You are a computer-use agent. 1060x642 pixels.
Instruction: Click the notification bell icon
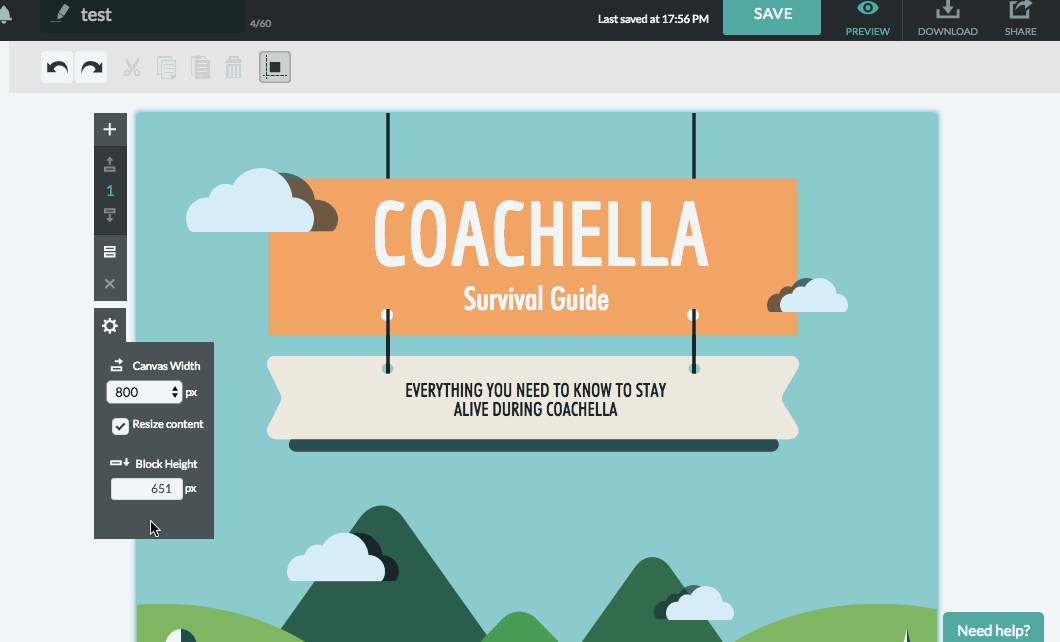[4, 14]
